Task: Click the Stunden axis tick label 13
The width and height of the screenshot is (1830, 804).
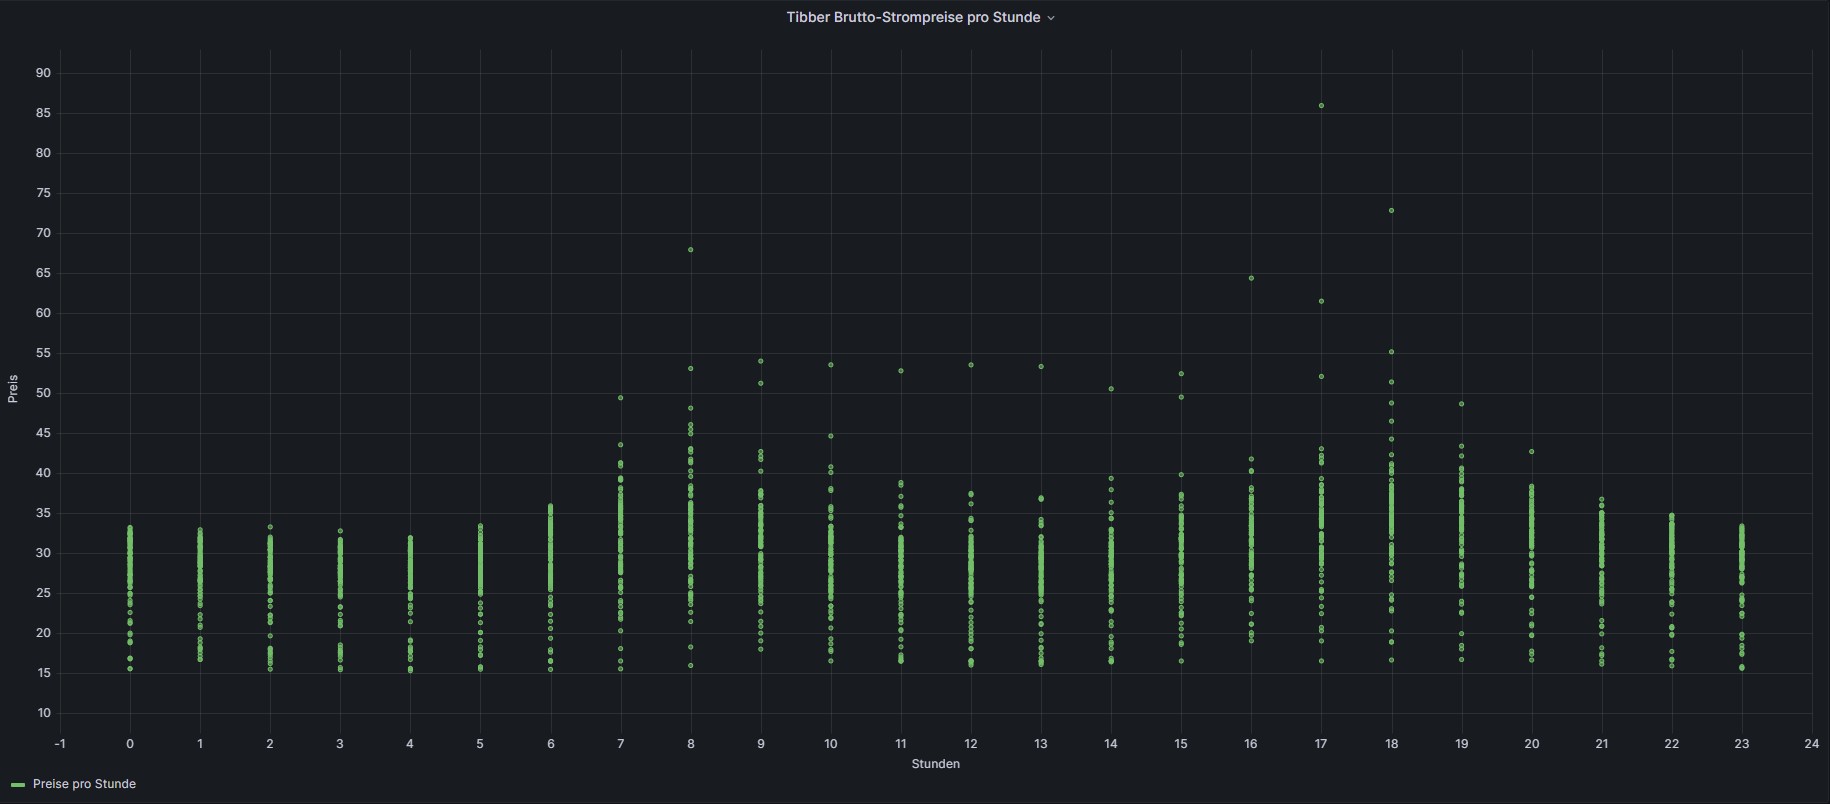Action: click(1041, 744)
